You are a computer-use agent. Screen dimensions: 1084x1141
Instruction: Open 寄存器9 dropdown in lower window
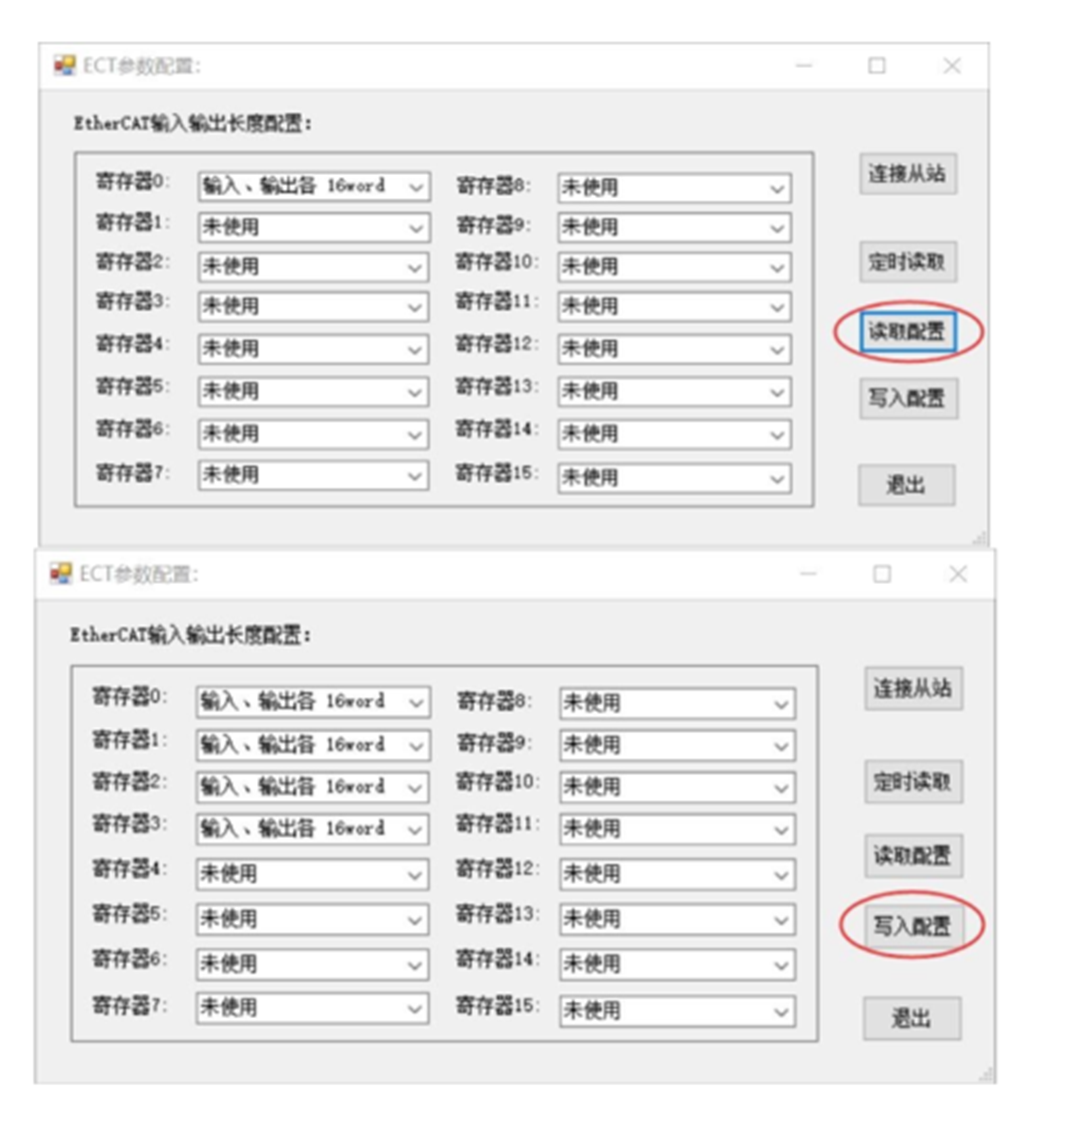click(677, 745)
